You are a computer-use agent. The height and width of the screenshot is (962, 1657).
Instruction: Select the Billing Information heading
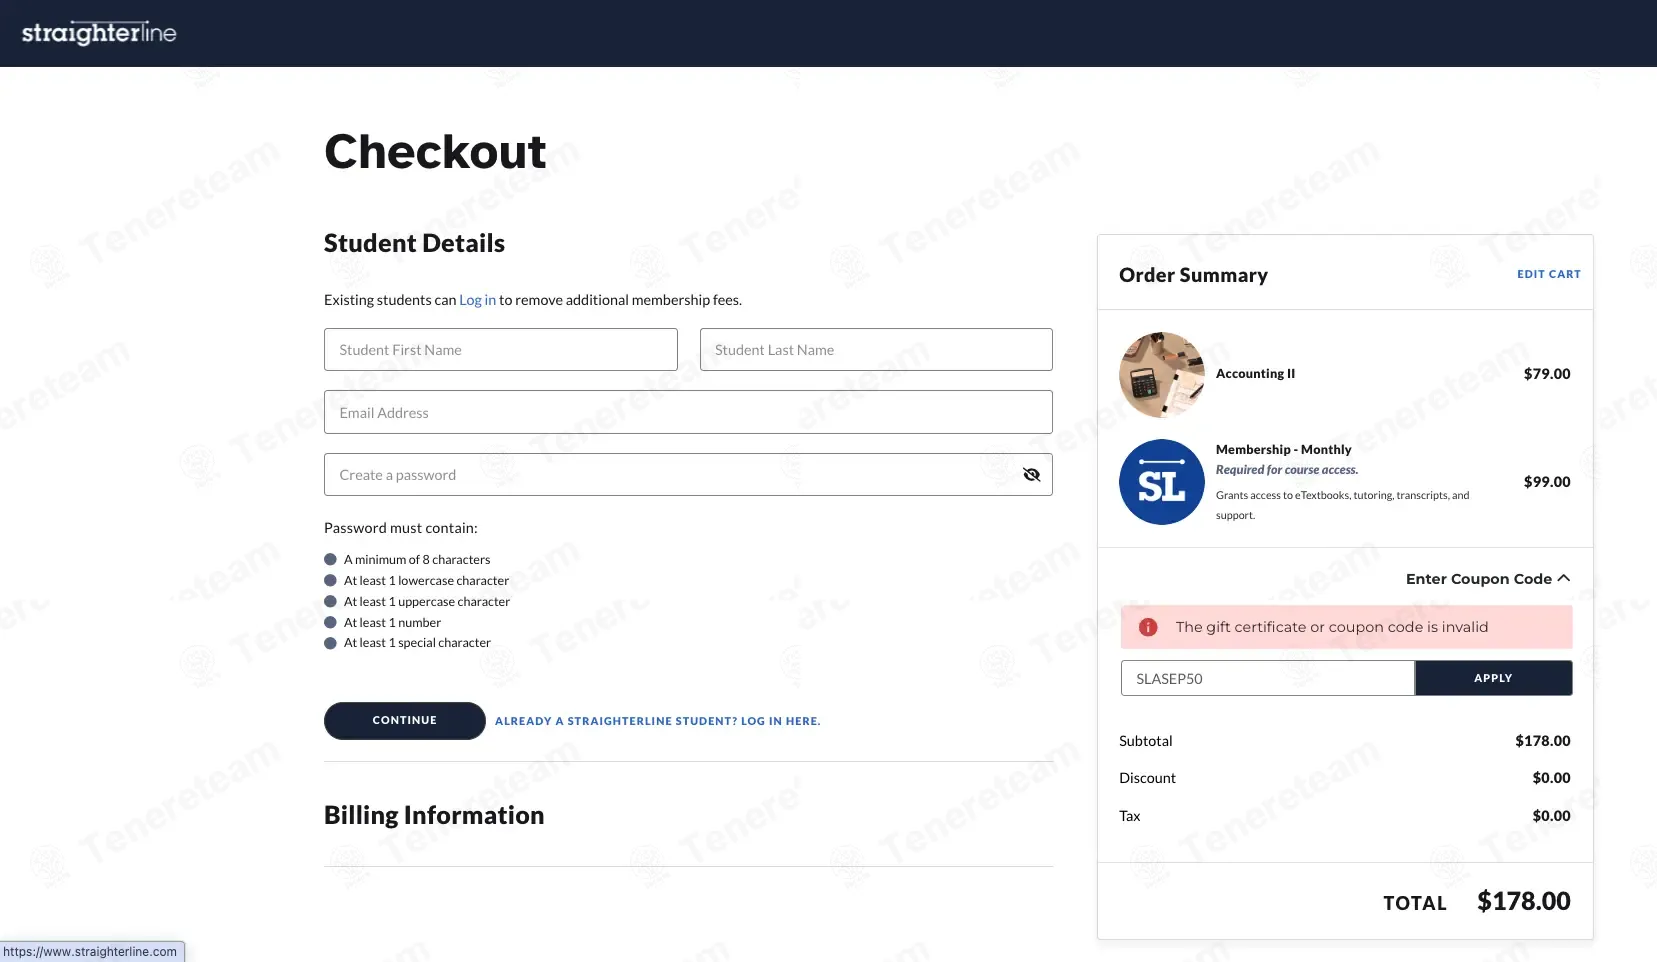434,816
